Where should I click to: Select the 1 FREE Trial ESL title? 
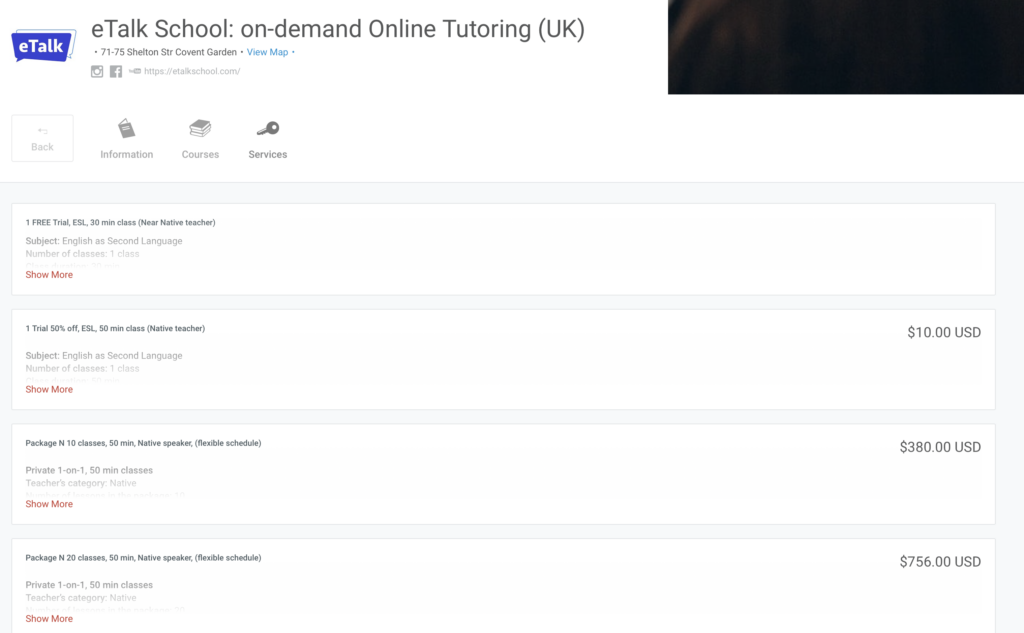[x=120, y=223]
